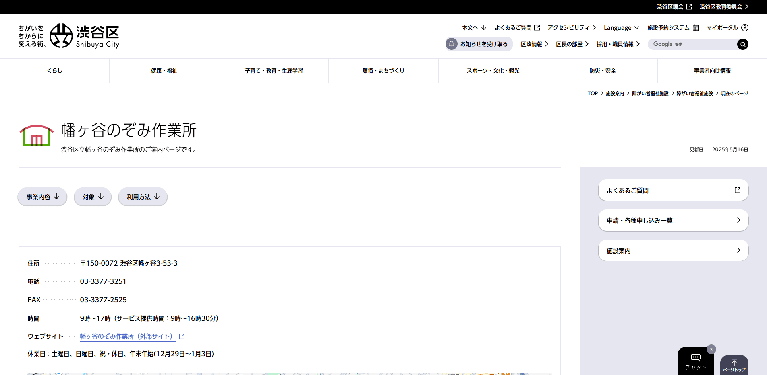Screen dimensions: 767x375
Task: Jump to 対象 section anchor
Action: [x=93, y=197]
